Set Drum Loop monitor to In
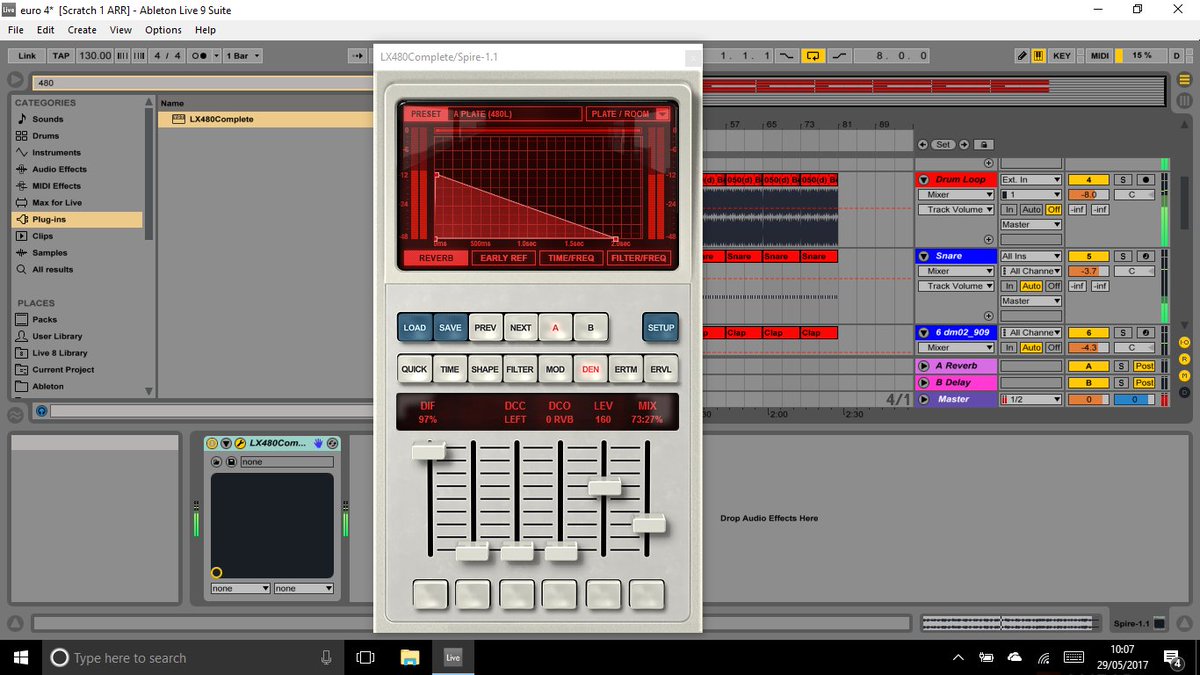The image size is (1200, 675). (1009, 210)
